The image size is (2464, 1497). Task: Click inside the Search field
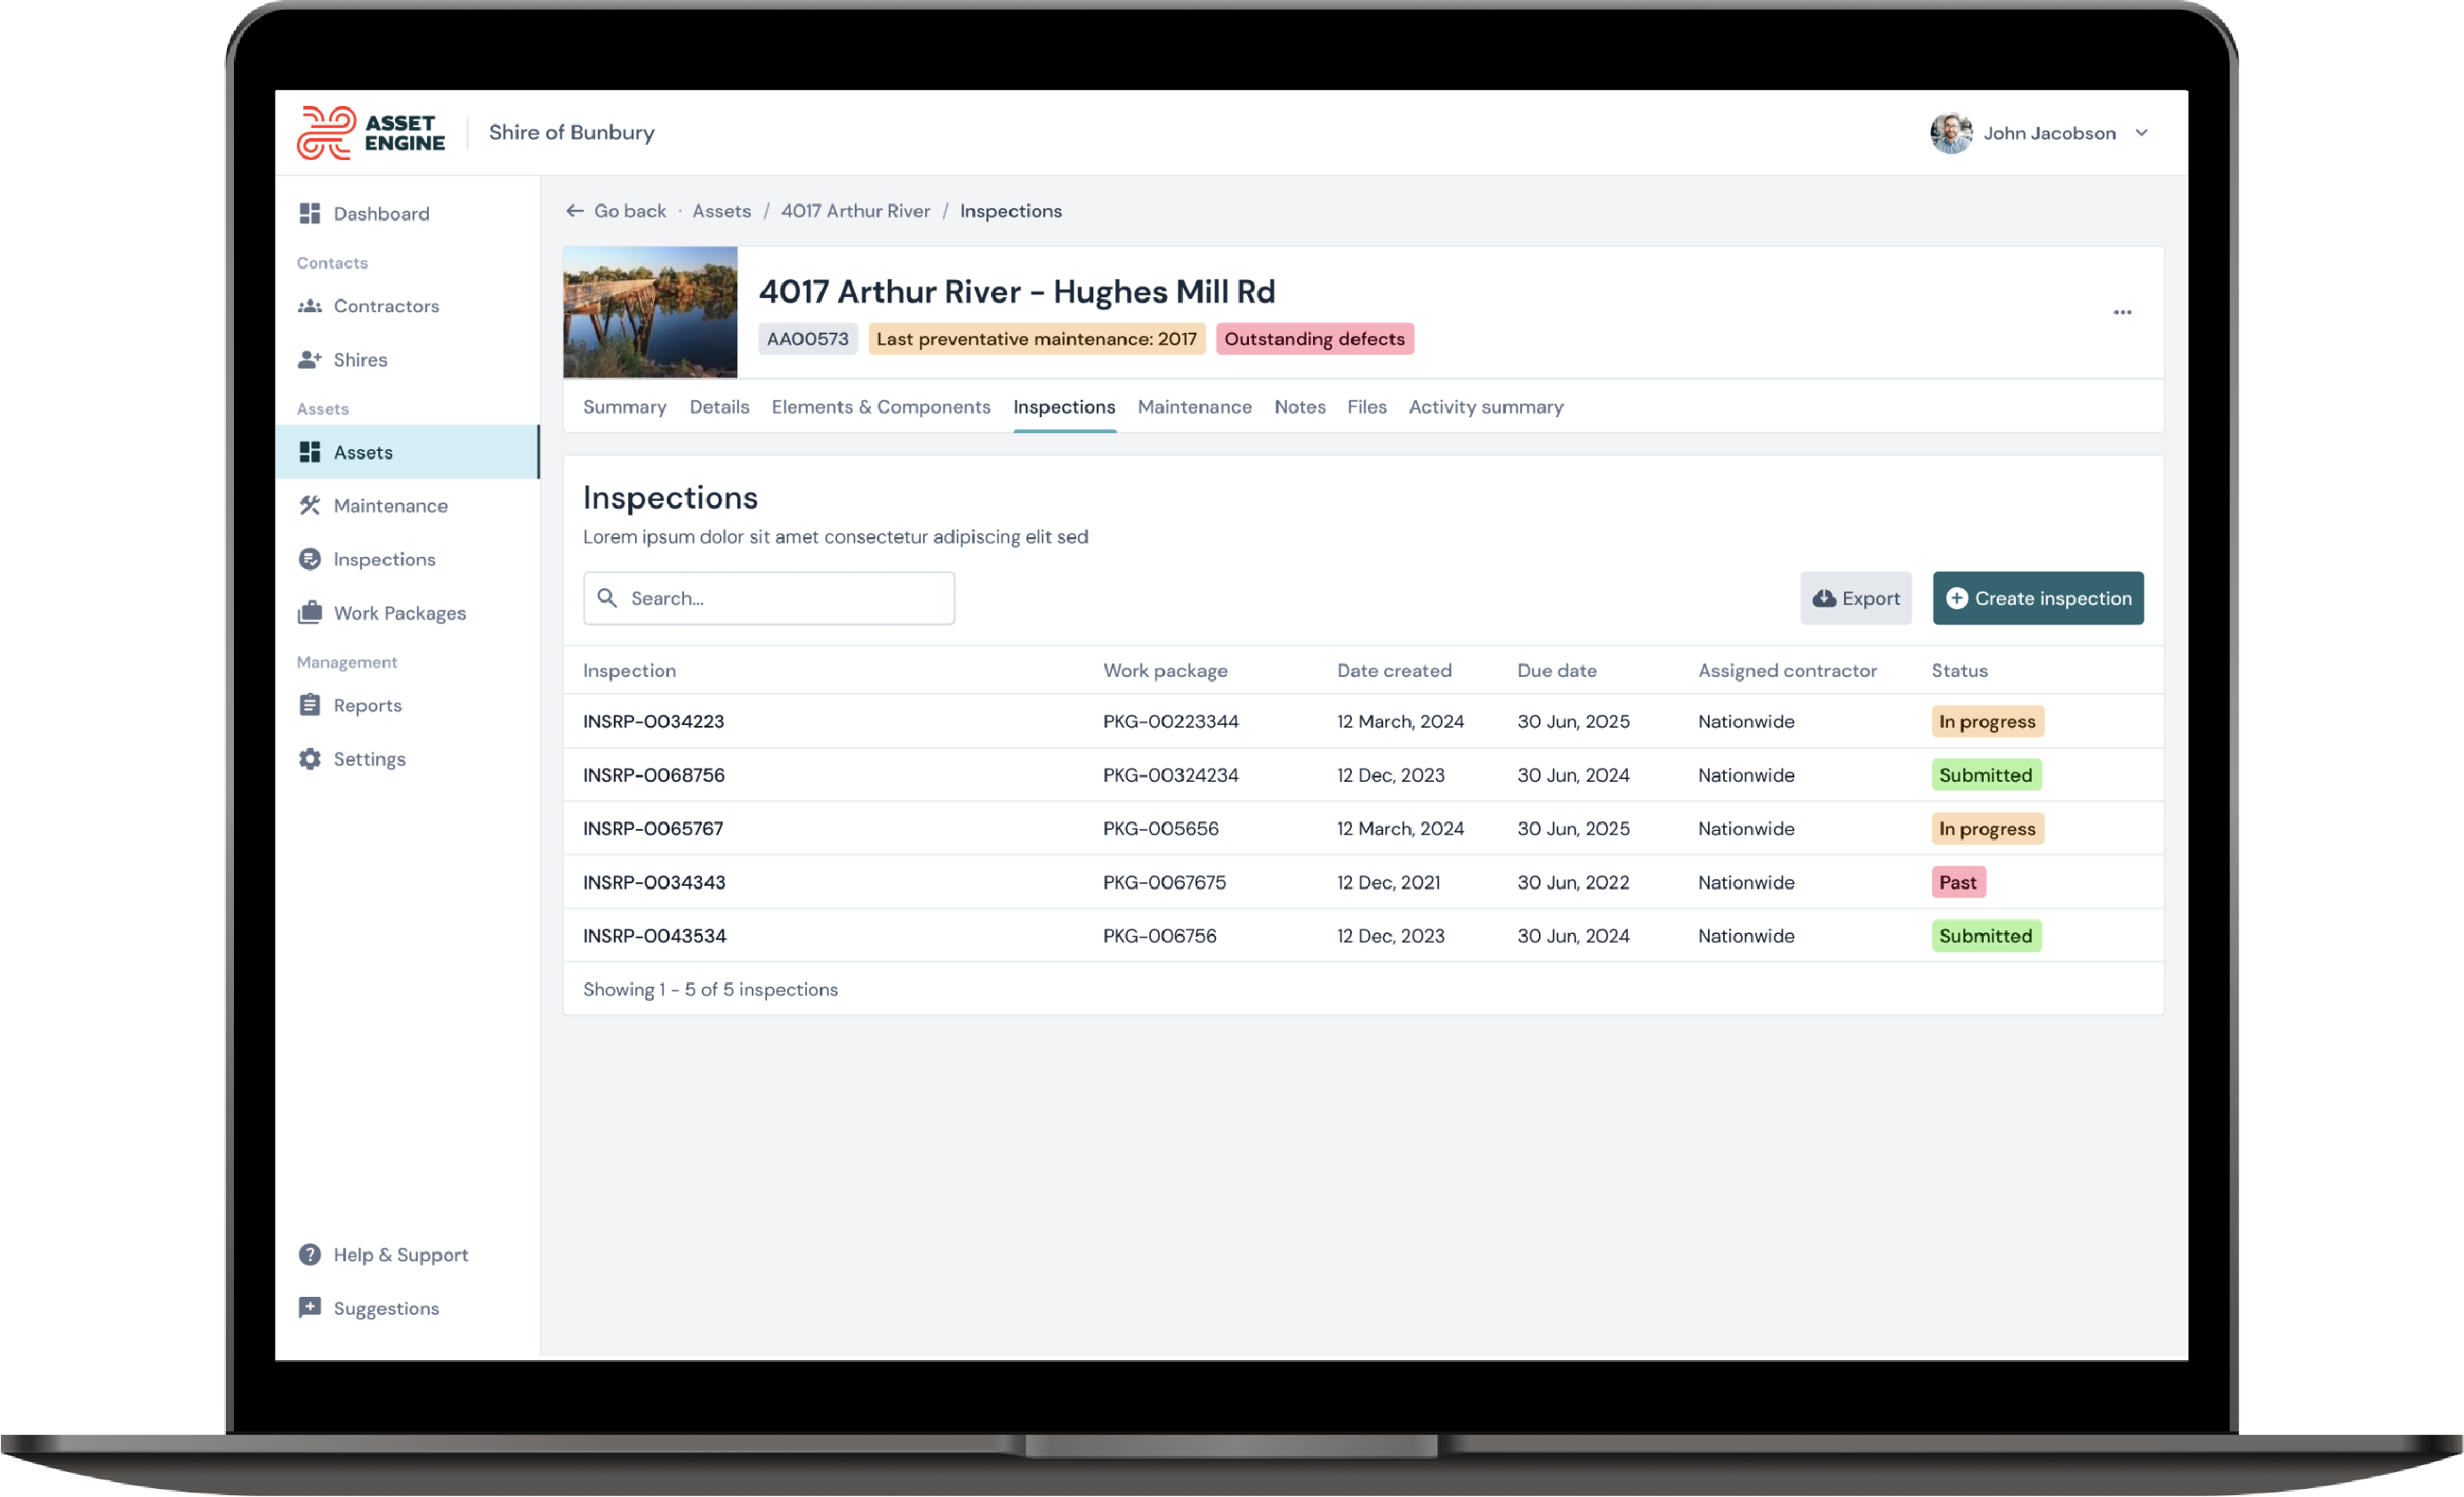tap(768, 597)
